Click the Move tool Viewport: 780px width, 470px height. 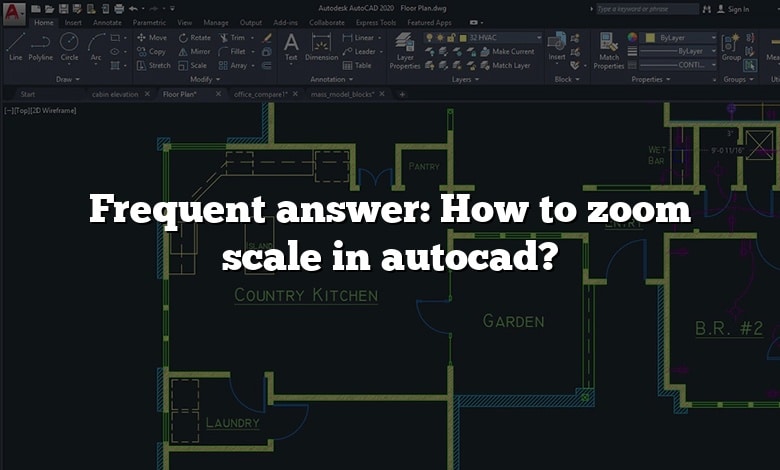click(152, 37)
